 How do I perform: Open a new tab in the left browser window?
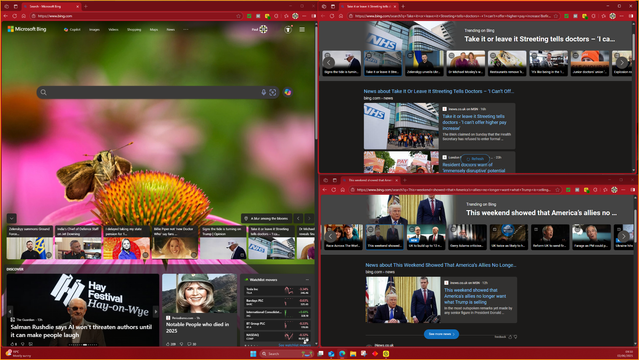86,7
